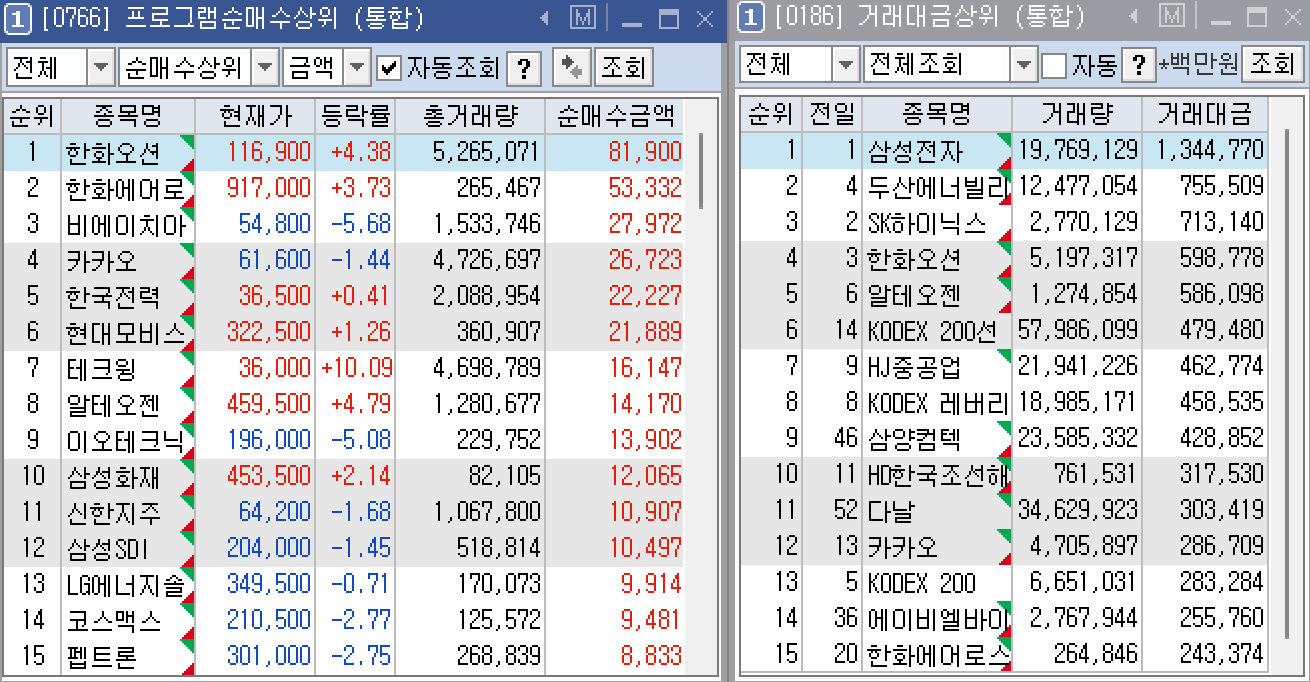Image resolution: width=1310 pixels, height=682 pixels.
Task: Select SK하이닉스 row
Action: 1004,221
